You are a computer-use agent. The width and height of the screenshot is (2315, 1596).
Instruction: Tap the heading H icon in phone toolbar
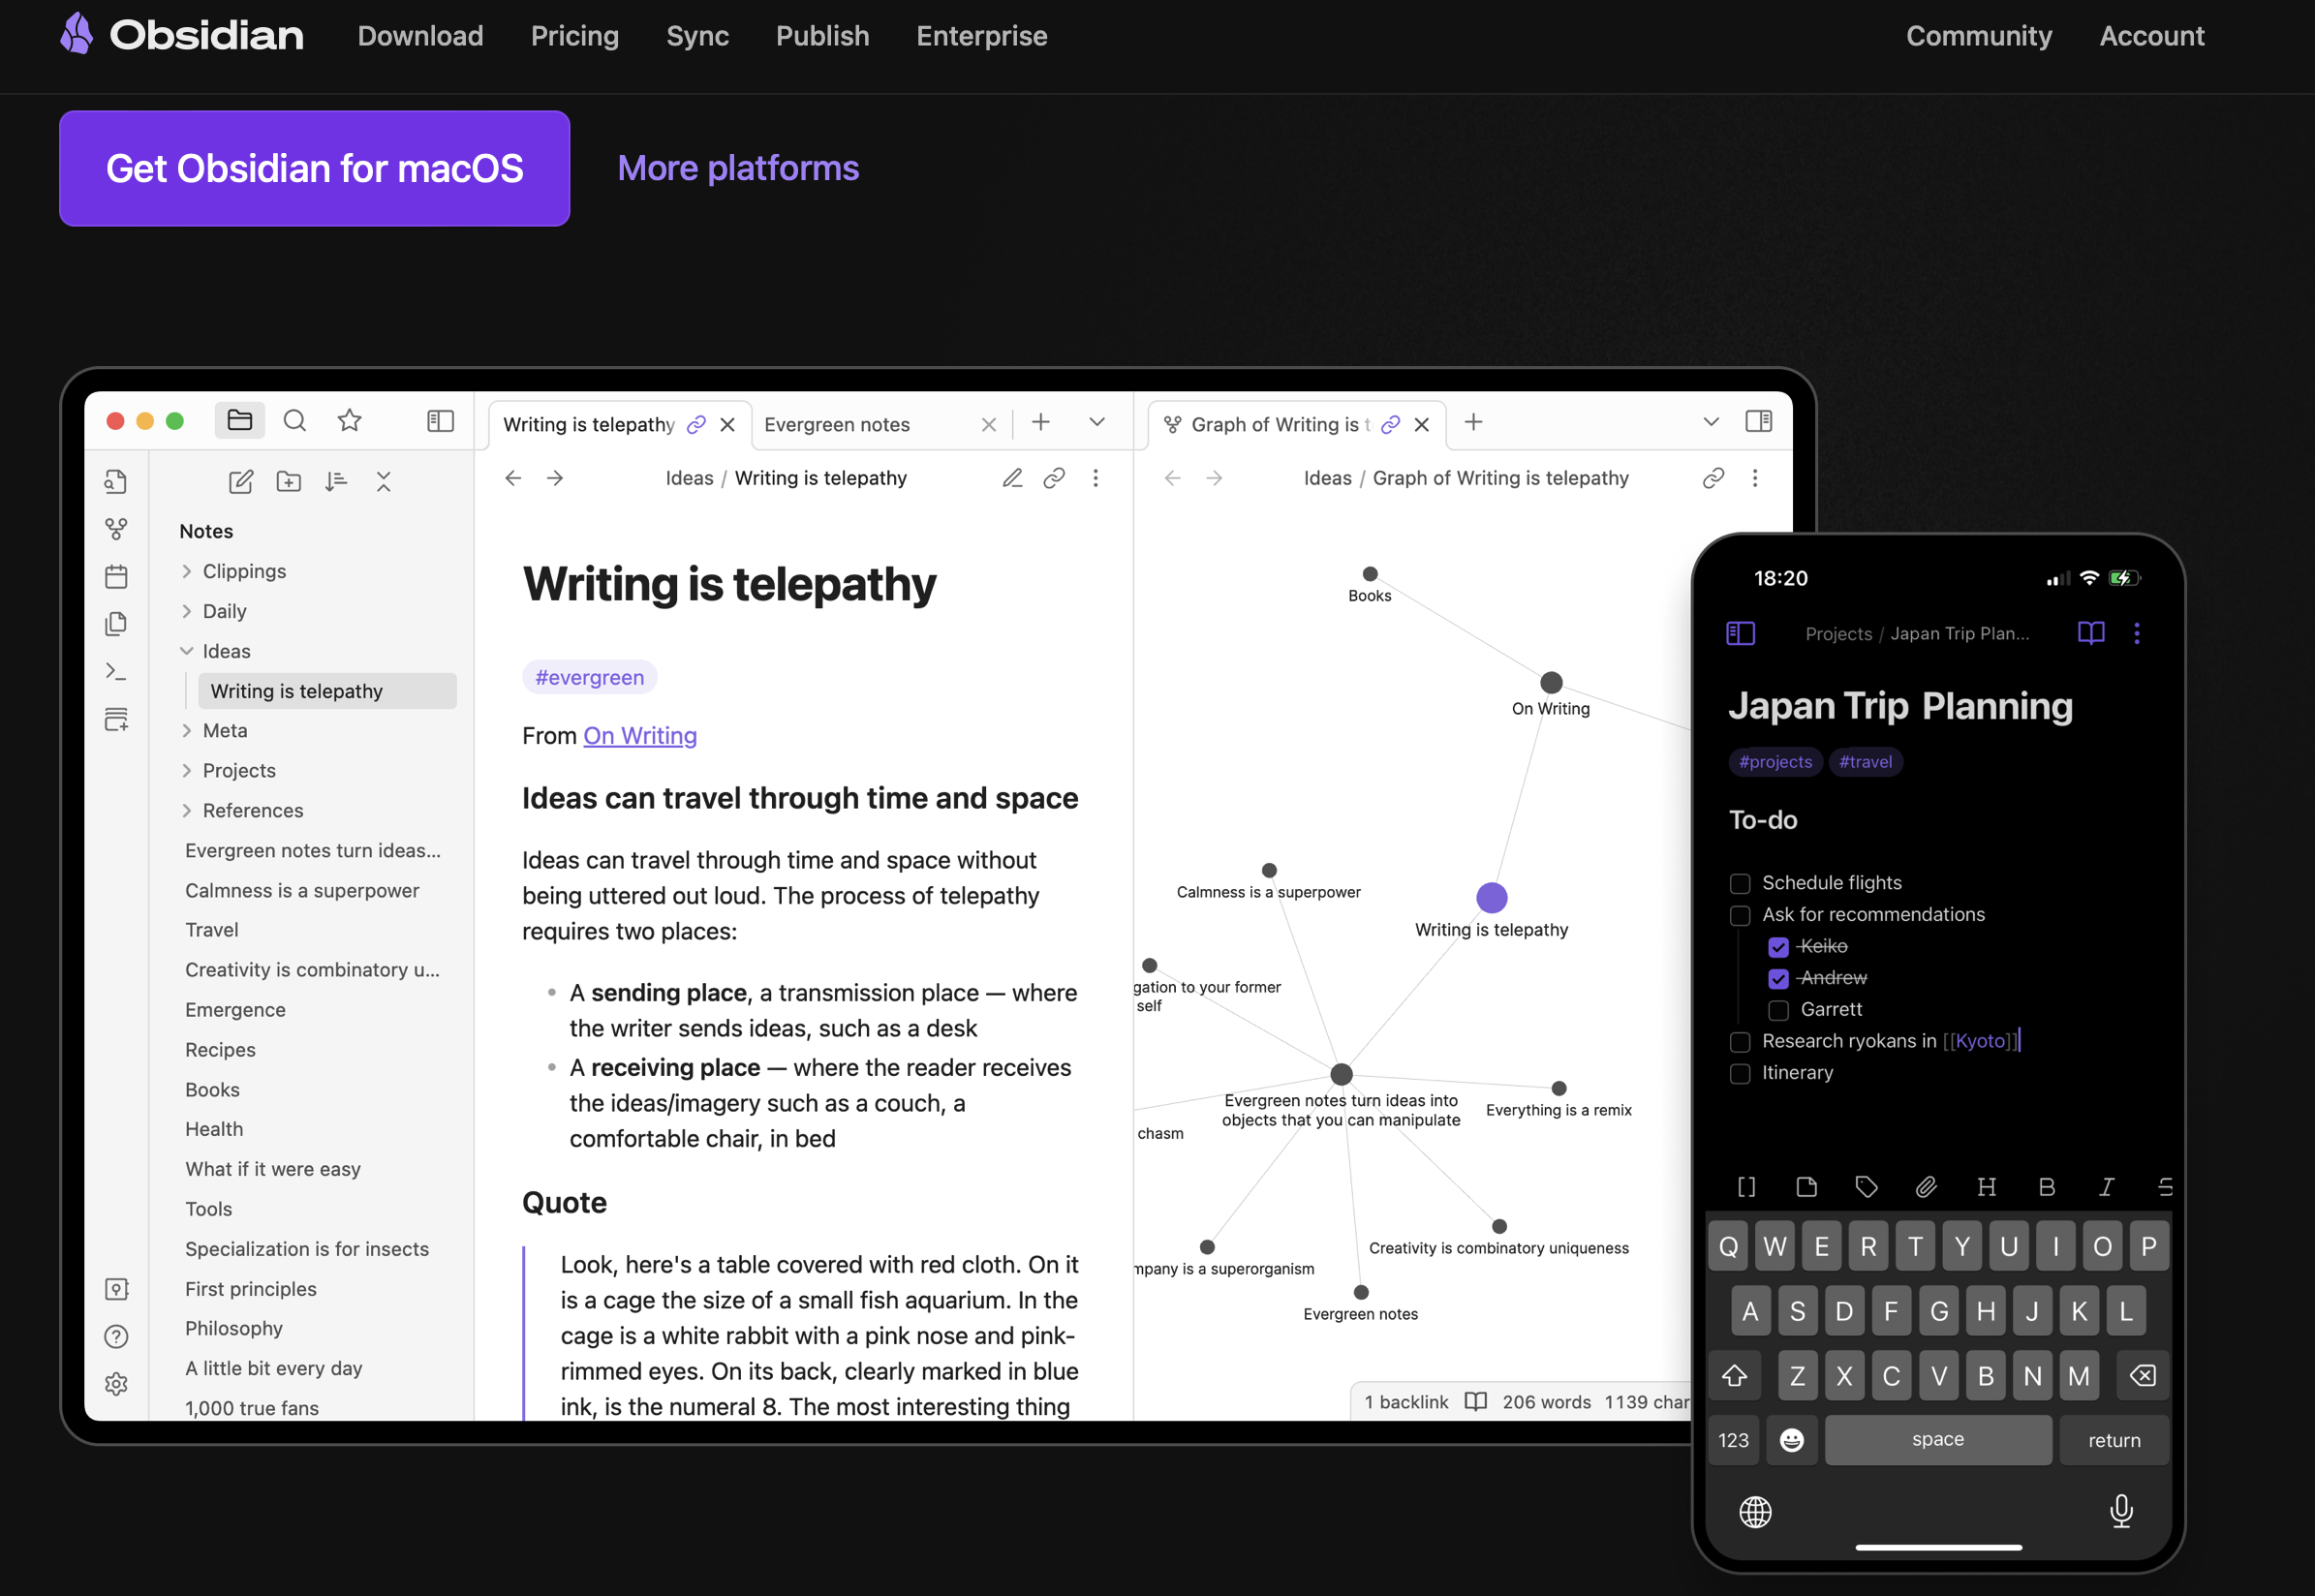coord(1986,1187)
